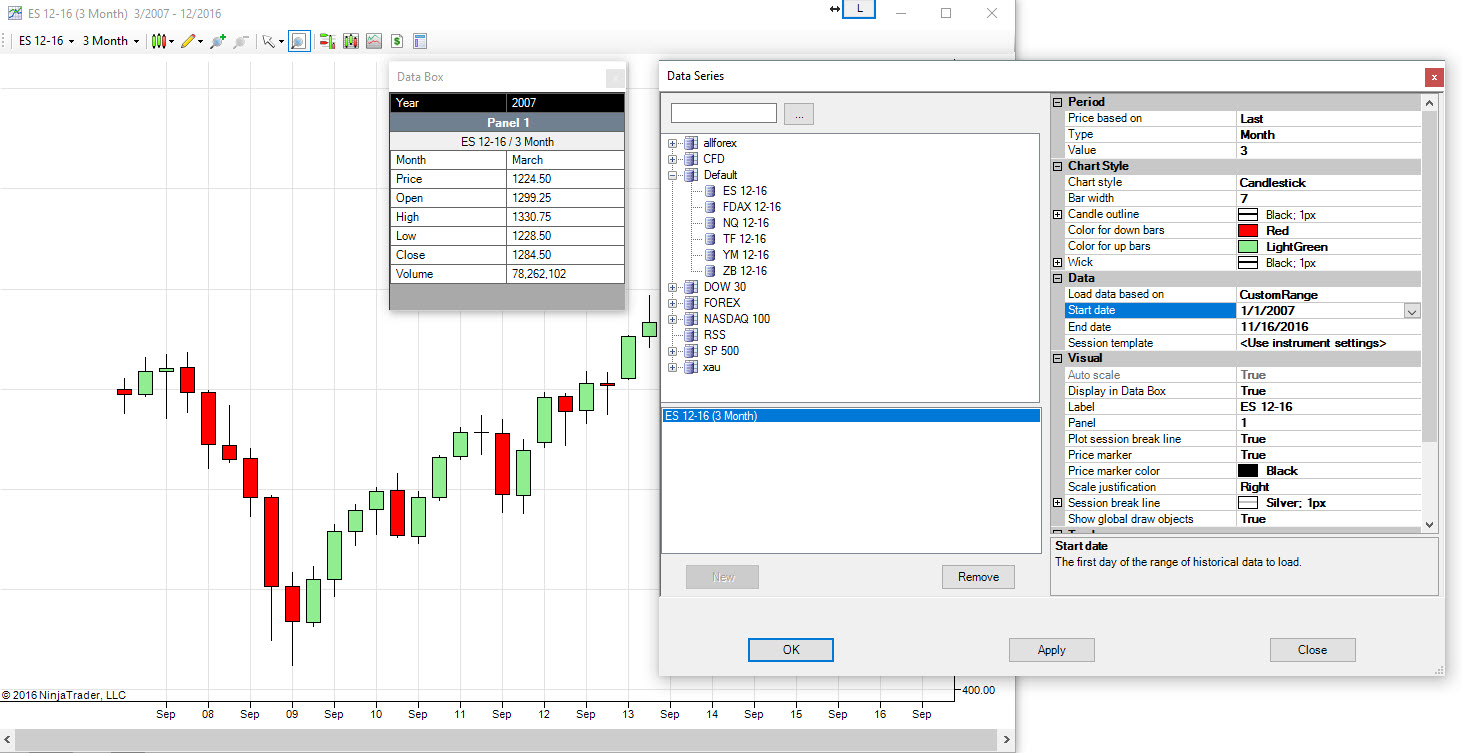Open the 3 Month interval dropdown
The width and height of the screenshot is (1462, 753).
tap(110, 41)
